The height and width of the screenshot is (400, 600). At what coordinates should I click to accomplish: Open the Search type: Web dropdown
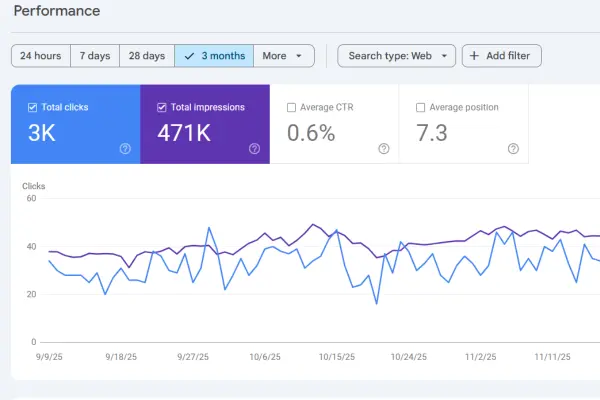pyautogui.click(x=396, y=56)
